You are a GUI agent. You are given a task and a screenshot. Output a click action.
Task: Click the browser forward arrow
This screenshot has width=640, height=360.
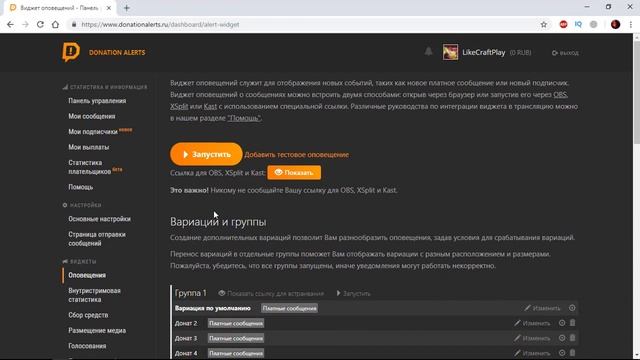coord(25,24)
